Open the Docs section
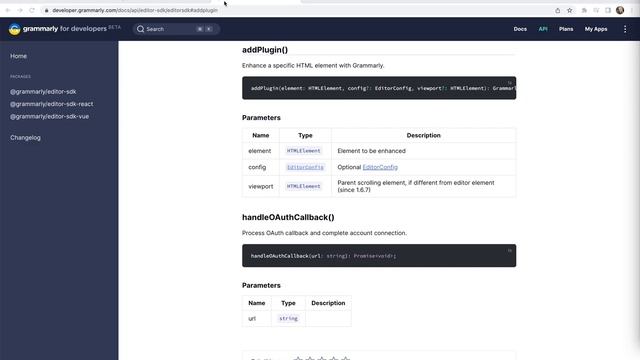Viewport: 640px width, 360px height. pyautogui.click(x=520, y=29)
